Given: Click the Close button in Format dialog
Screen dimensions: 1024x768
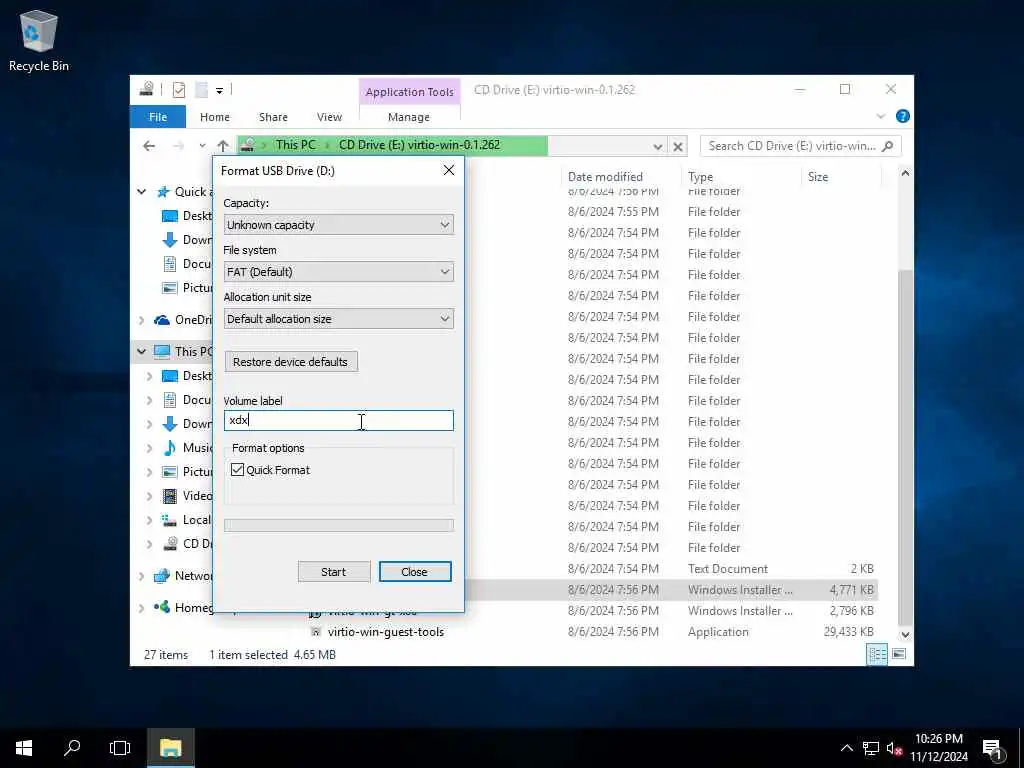Looking at the screenshot, I should [415, 572].
